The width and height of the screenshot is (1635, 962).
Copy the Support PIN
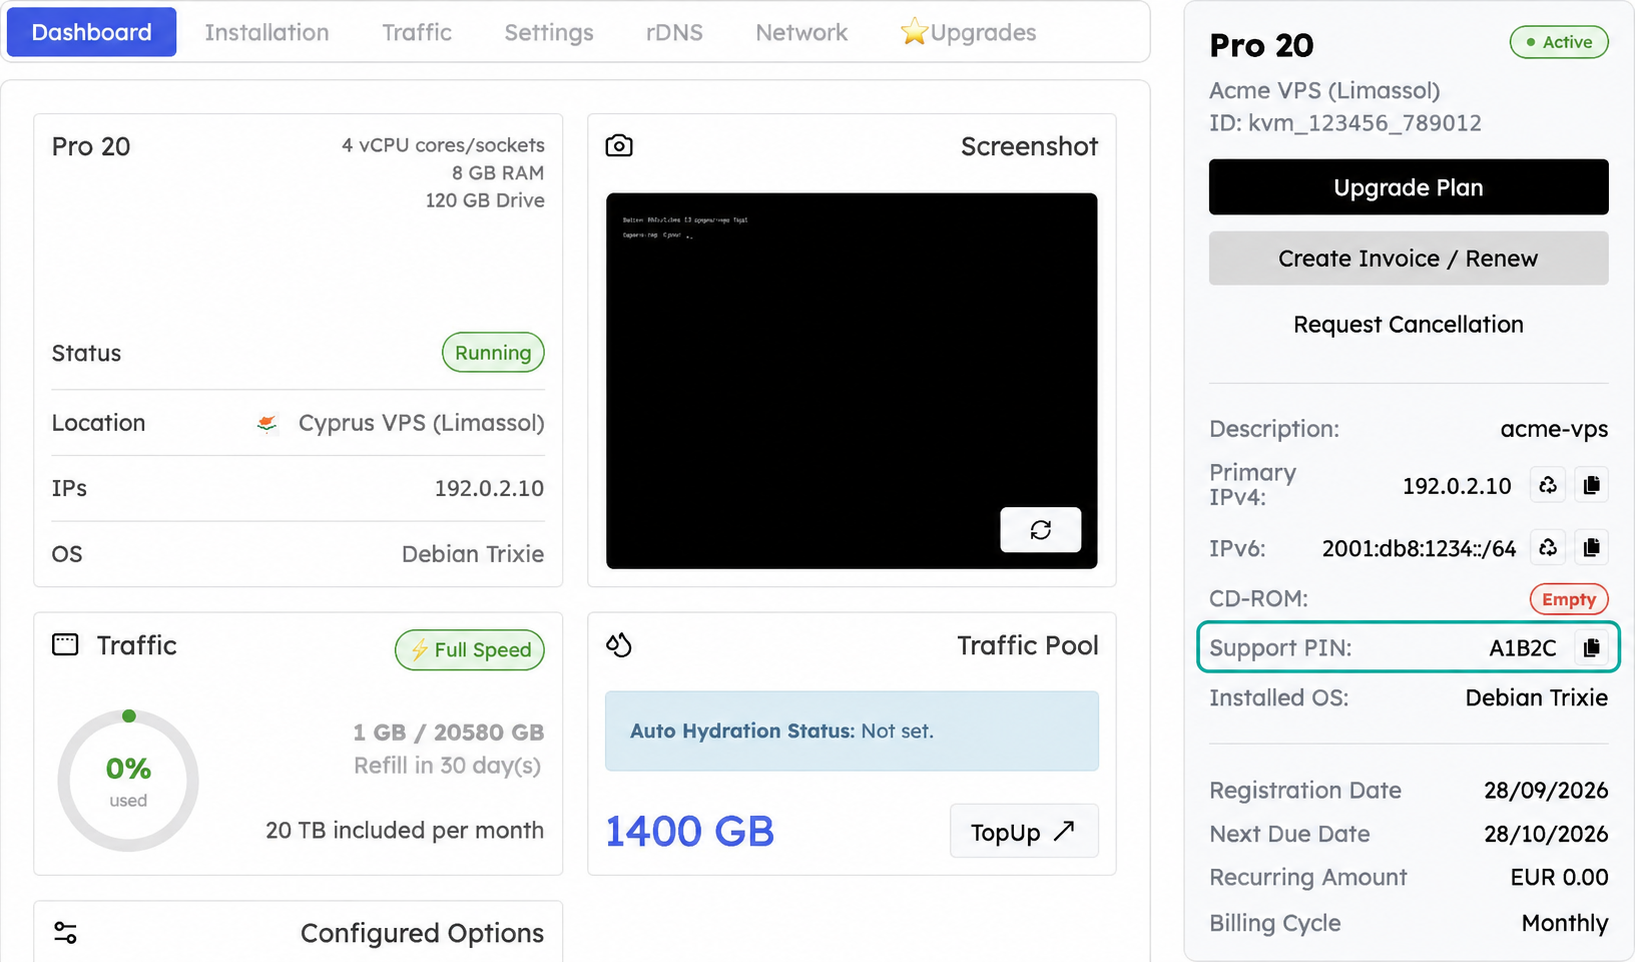click(x=1591, y=648)
